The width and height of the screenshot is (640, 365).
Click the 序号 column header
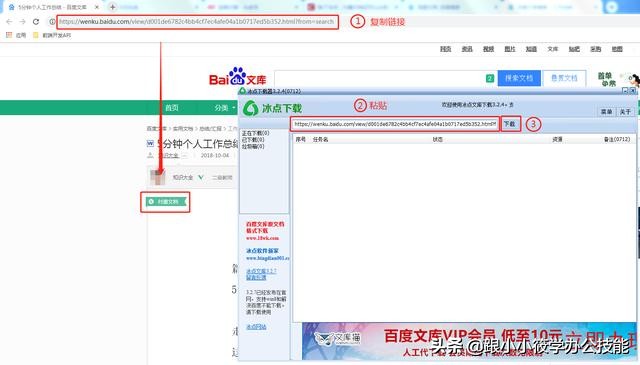point(301,139)
